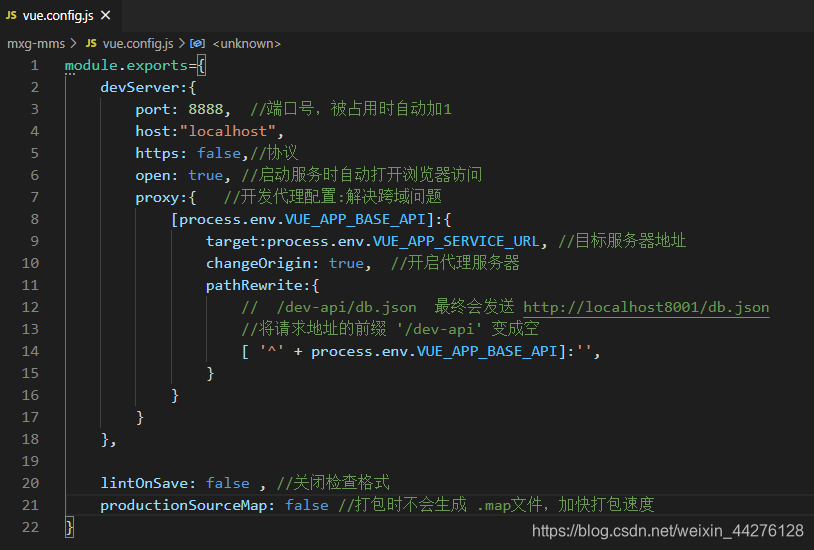Viewport: 814px width, 550px height.
Task: Open the http://localhost8001/db.json link
Action: pyautogui.click(x=646, y=307)
